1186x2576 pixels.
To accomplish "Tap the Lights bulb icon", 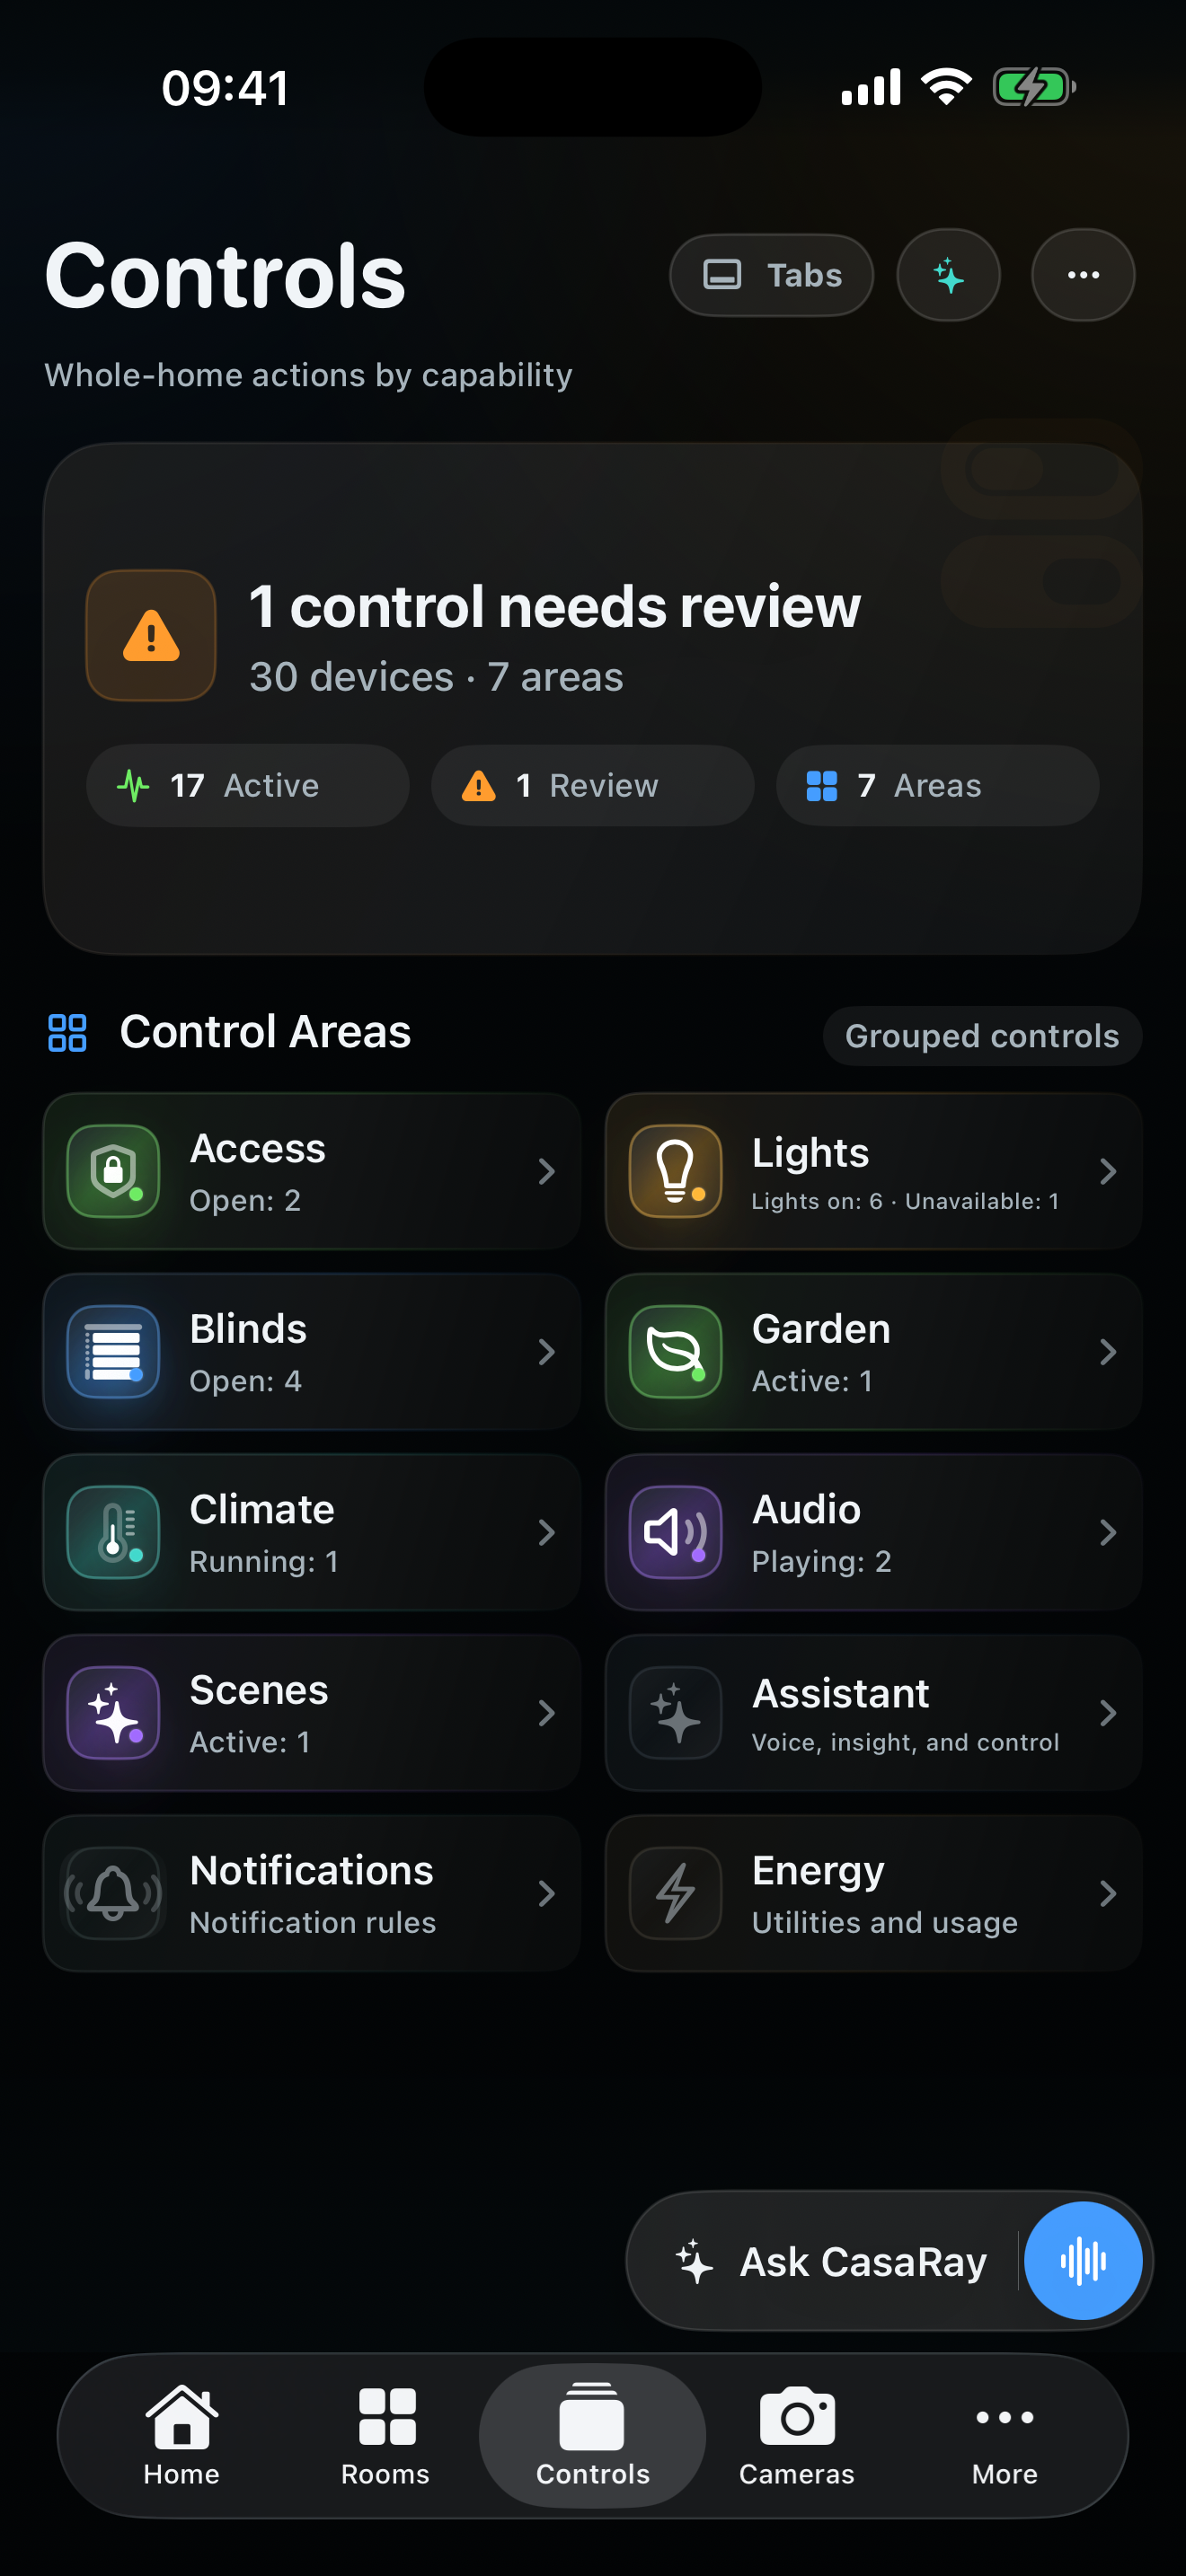I will pyautogui.click(x=675, y=1171).
